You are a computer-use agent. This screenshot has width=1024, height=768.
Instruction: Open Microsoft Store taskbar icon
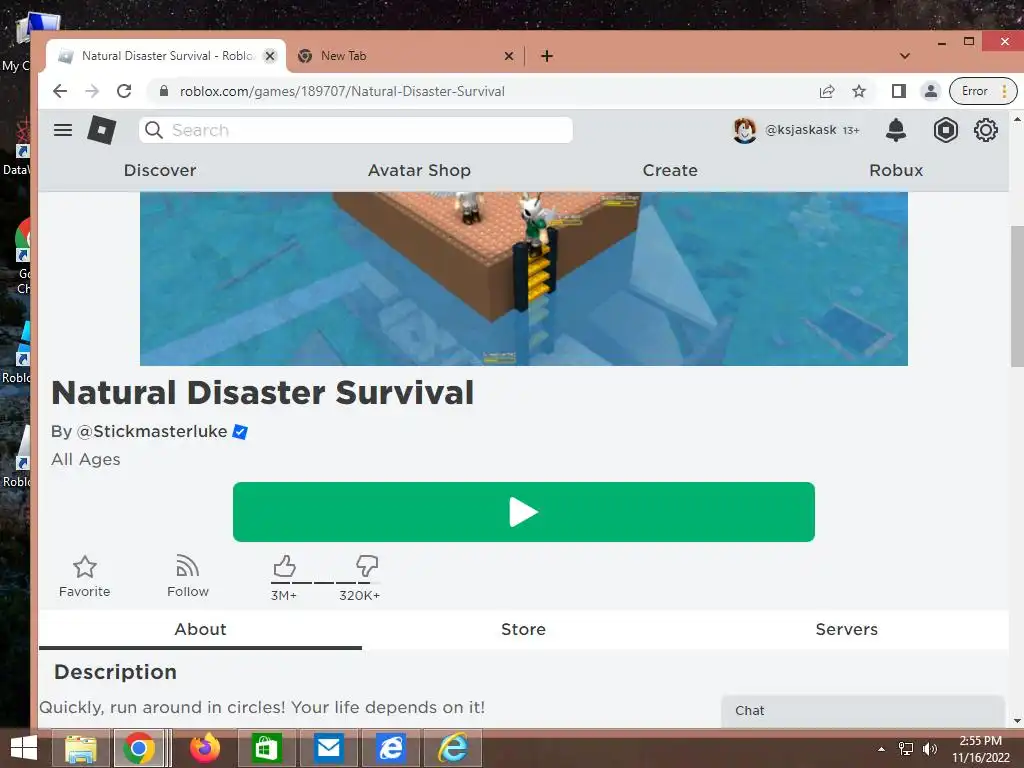tap(265, 748)
